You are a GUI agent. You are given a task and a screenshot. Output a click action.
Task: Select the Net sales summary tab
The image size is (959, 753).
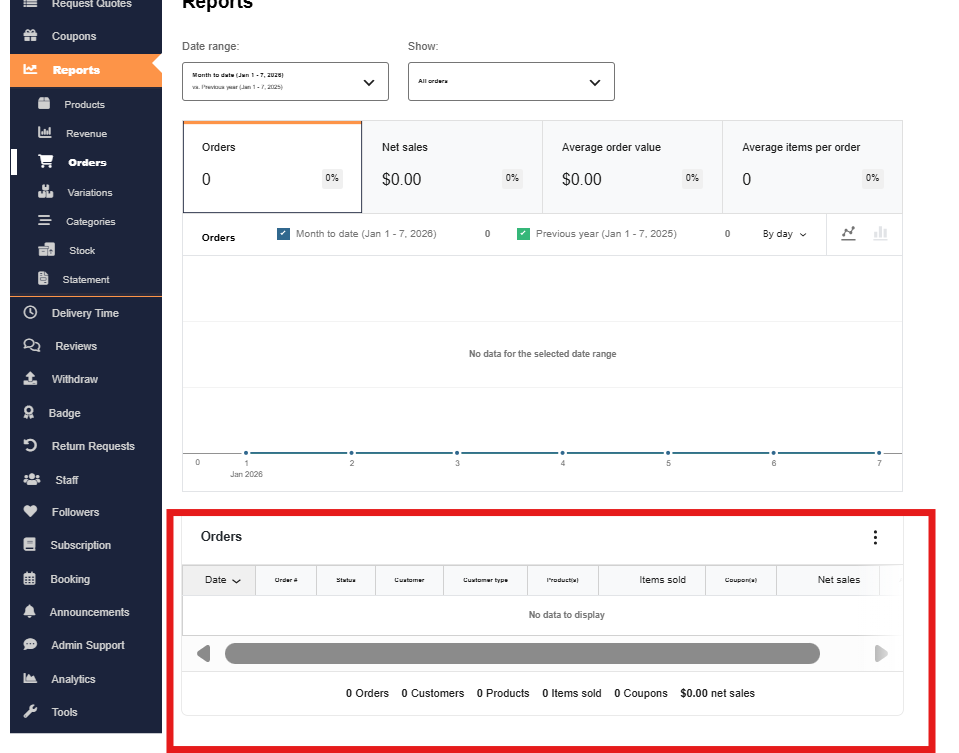451,166
